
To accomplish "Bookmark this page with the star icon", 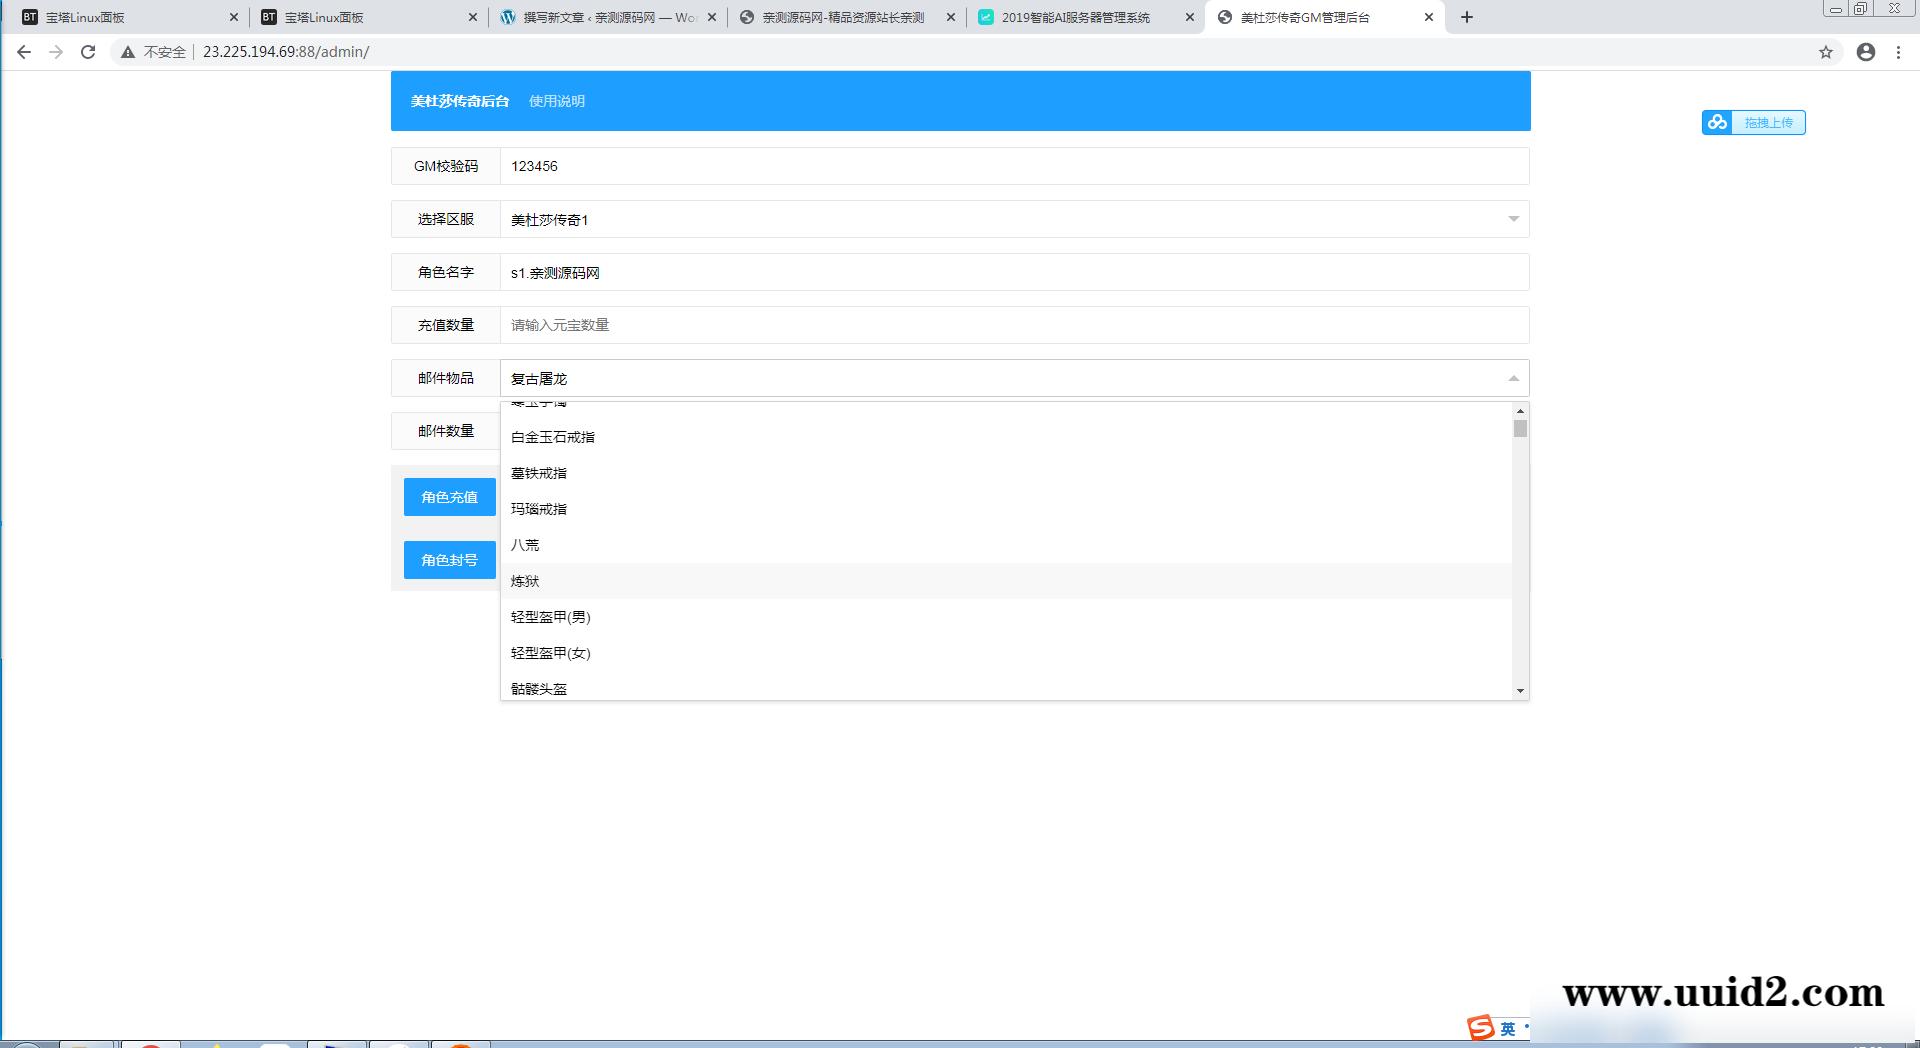I will click(1825, 52).
